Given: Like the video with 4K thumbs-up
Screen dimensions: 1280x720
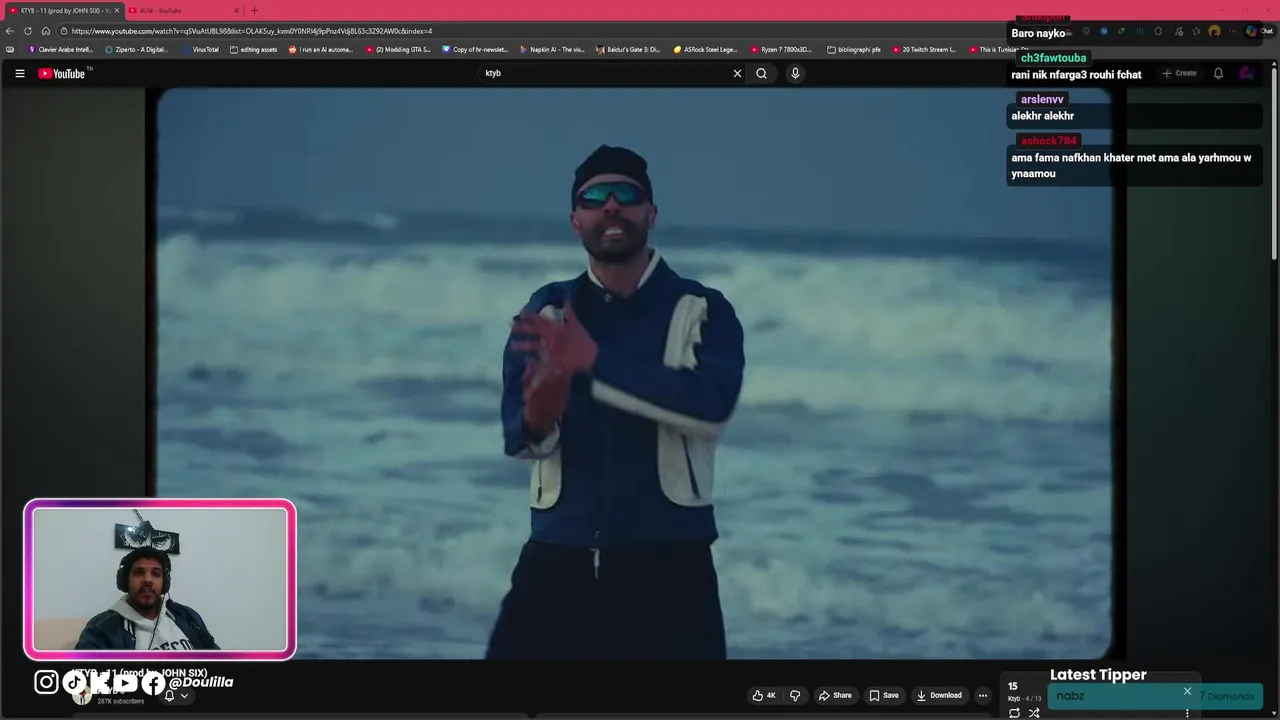Looking at the screenshot, I should [764, 695].
